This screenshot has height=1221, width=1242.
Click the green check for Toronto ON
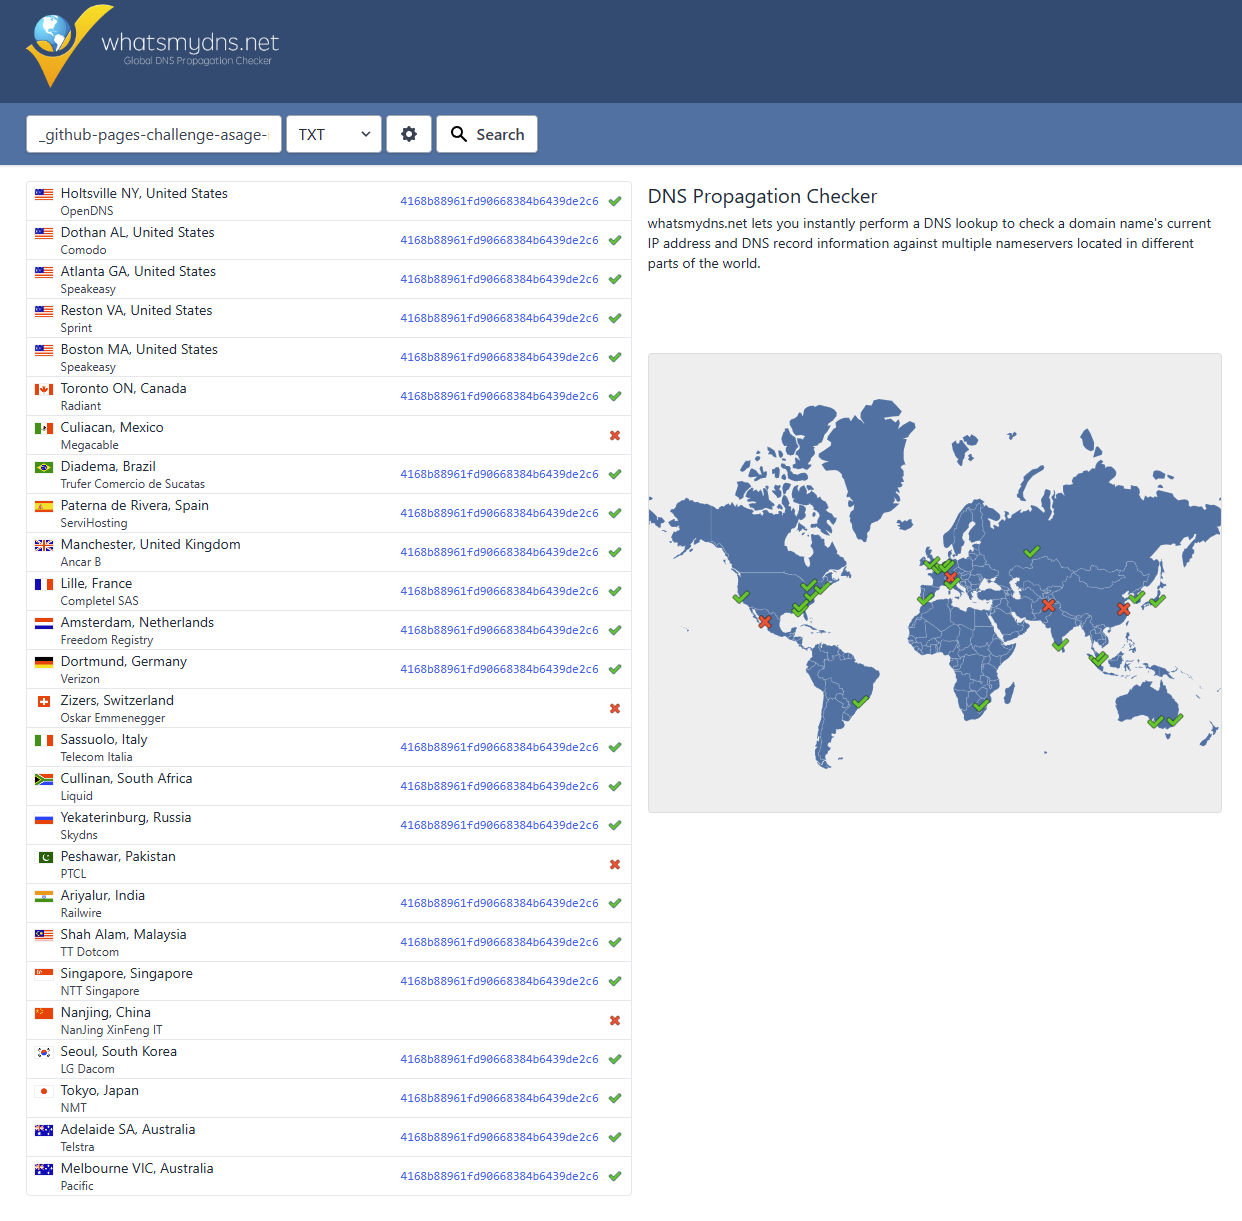click(615, 396)
